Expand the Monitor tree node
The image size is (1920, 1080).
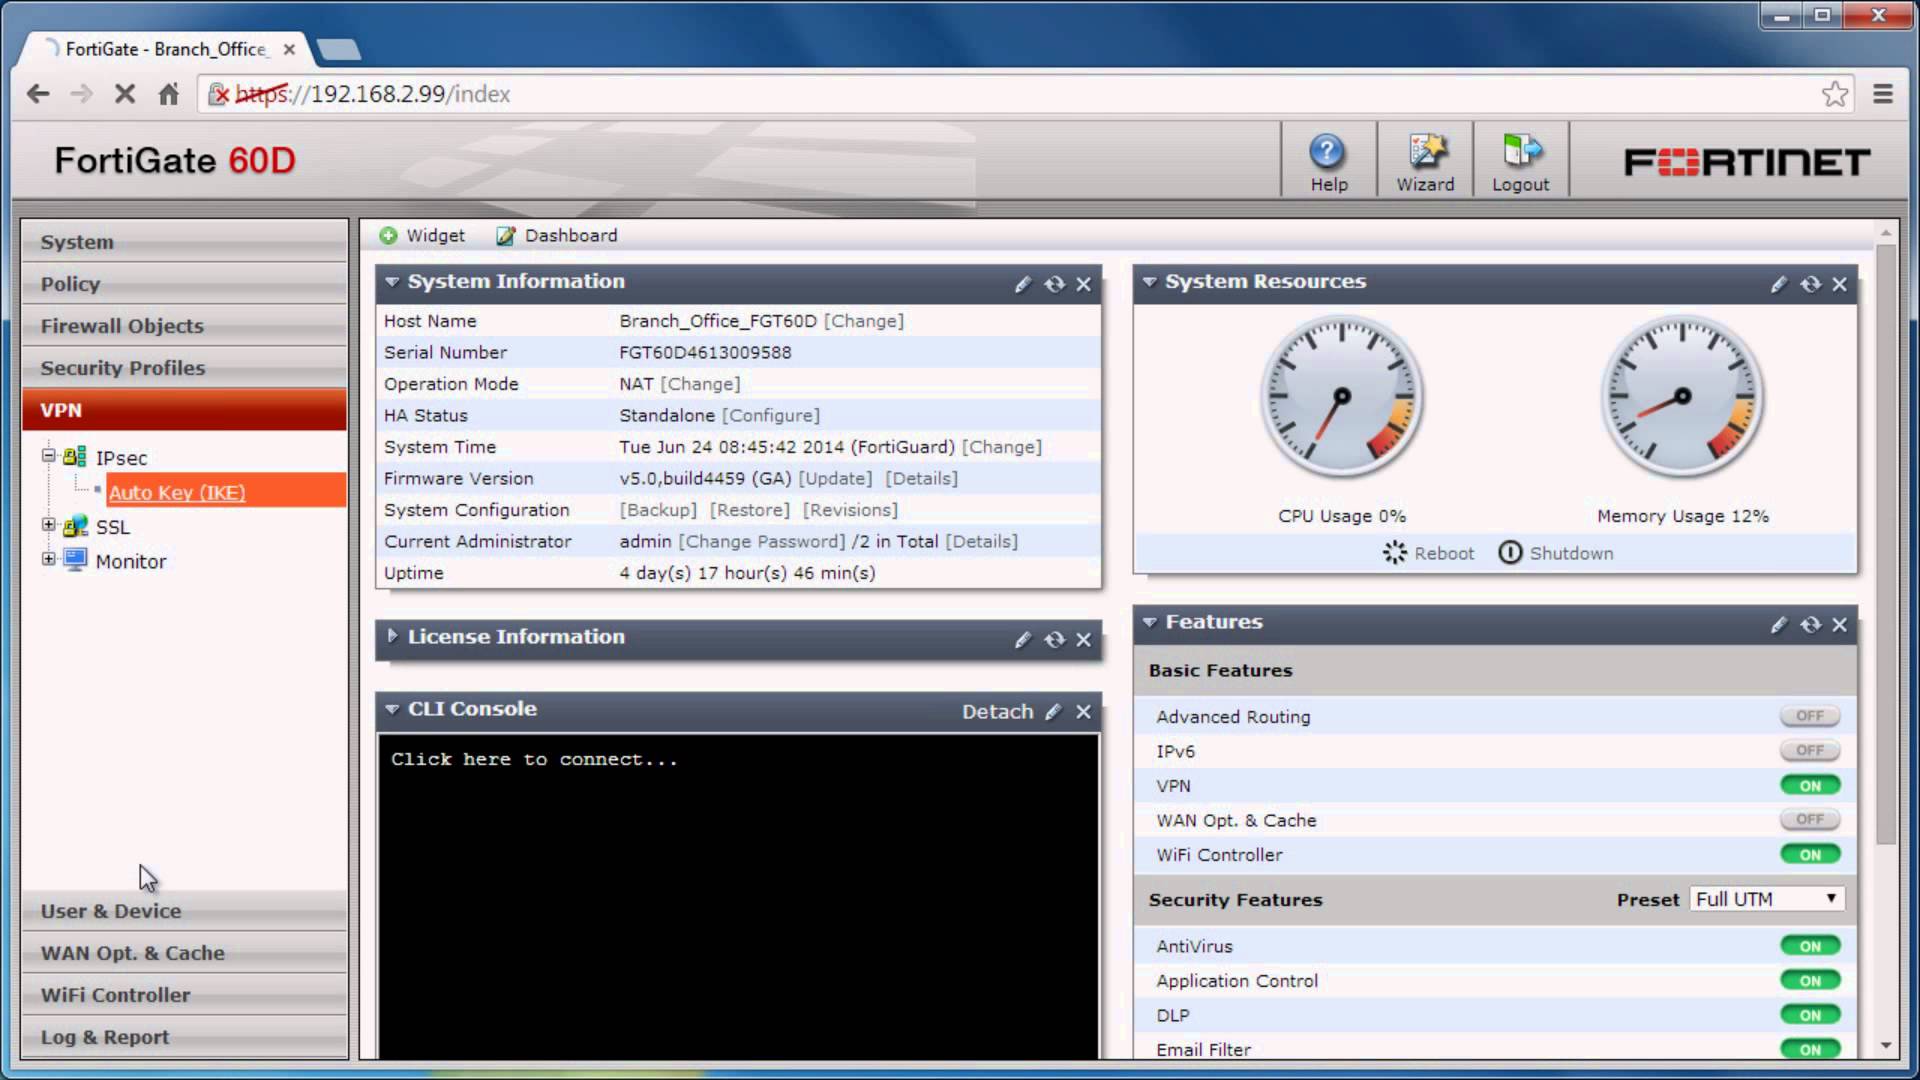coord(48,559)
